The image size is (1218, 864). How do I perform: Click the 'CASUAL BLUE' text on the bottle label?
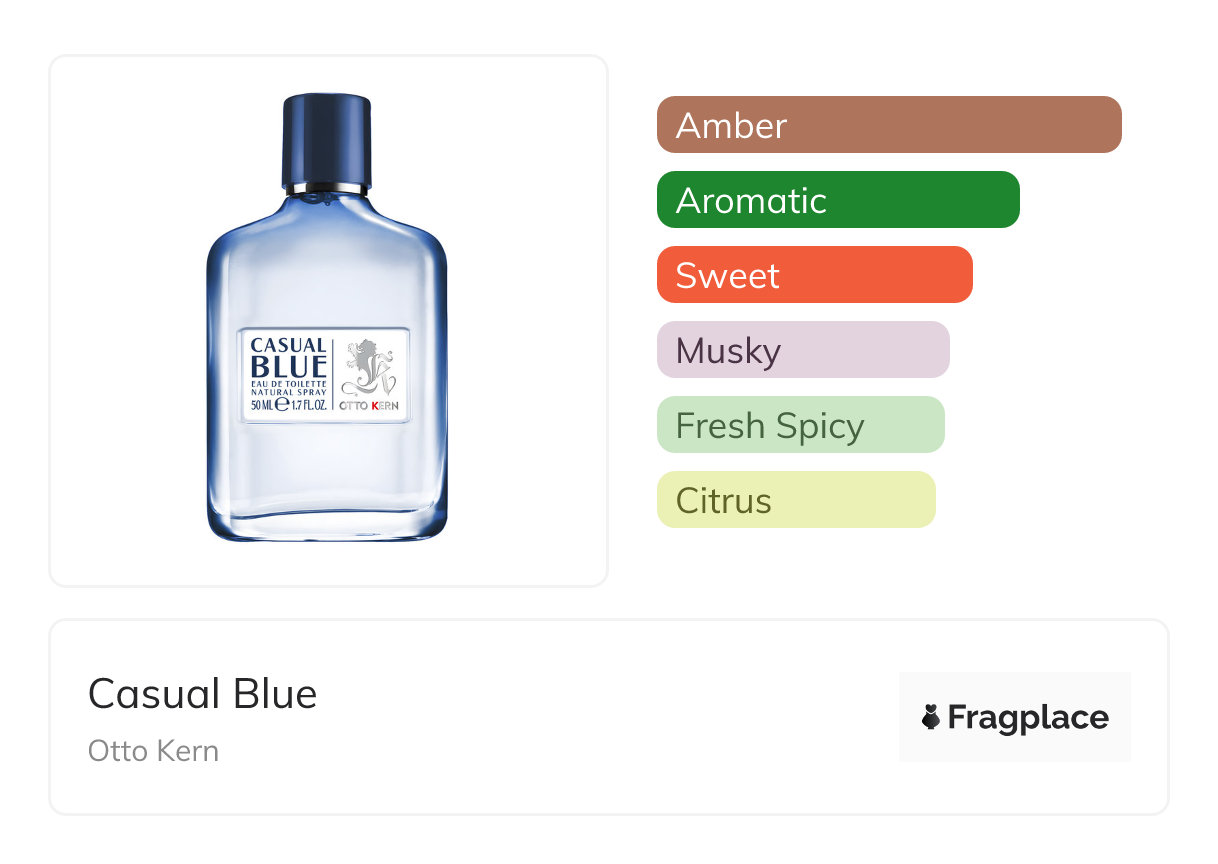[288, 357]
